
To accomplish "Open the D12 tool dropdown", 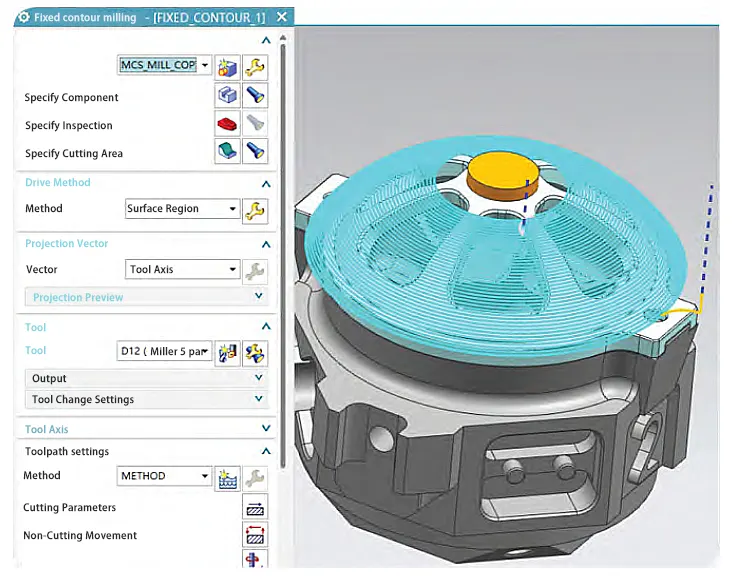I will coord(205,351).
